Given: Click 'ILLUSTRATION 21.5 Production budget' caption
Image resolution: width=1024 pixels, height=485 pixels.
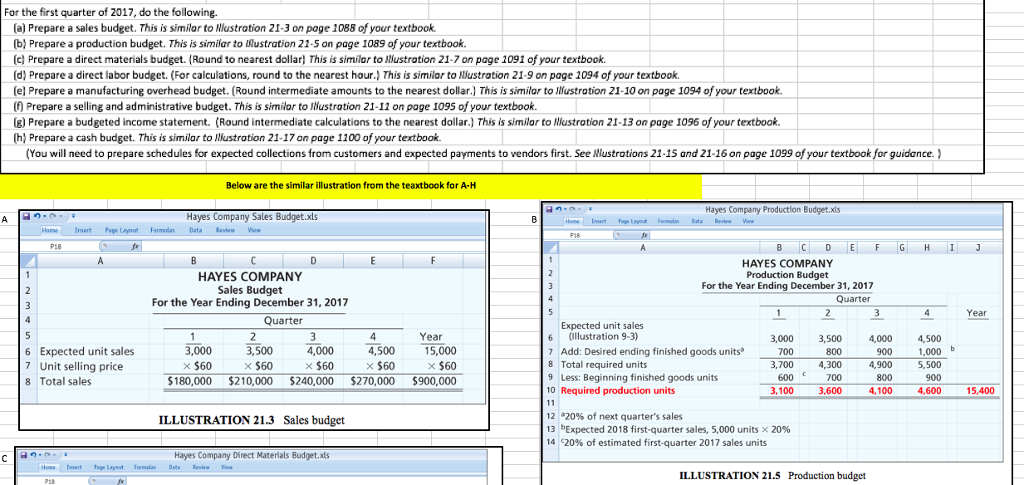Looking at the screenshot, I should pos(773,476).
